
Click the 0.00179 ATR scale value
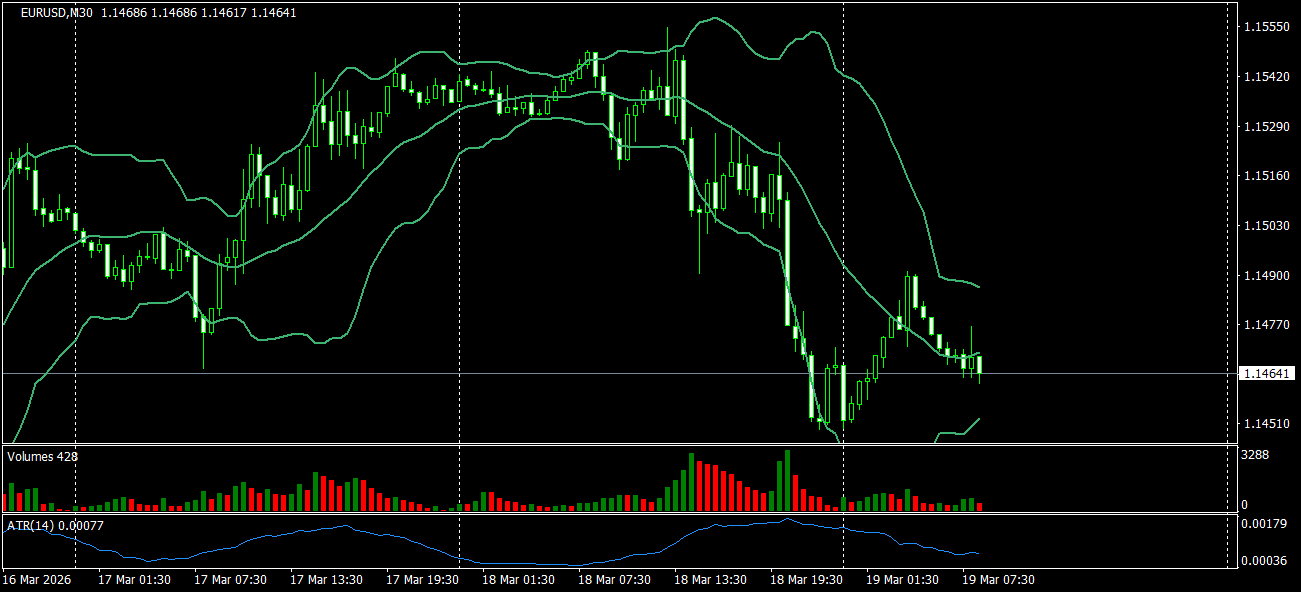pos(1263,524)
